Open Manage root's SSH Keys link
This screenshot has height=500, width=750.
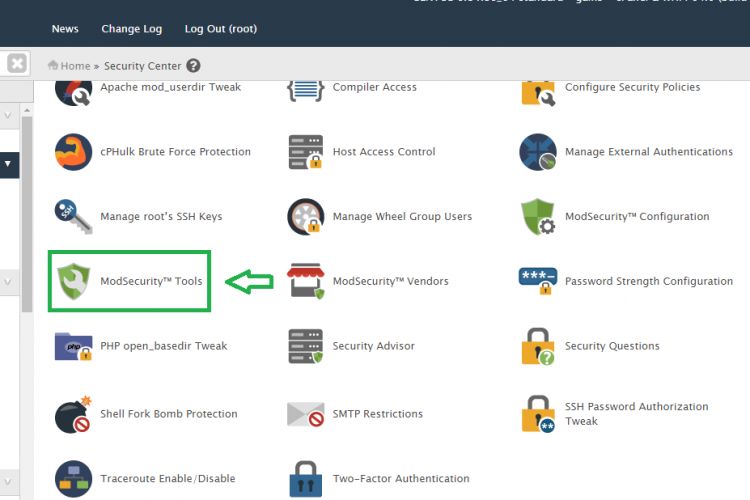point(161,216)
